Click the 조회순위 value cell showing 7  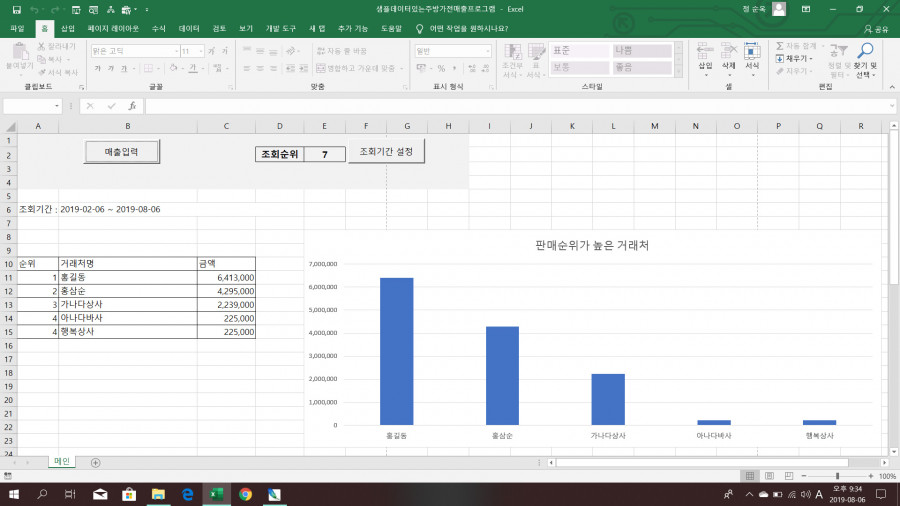point(325,154)
